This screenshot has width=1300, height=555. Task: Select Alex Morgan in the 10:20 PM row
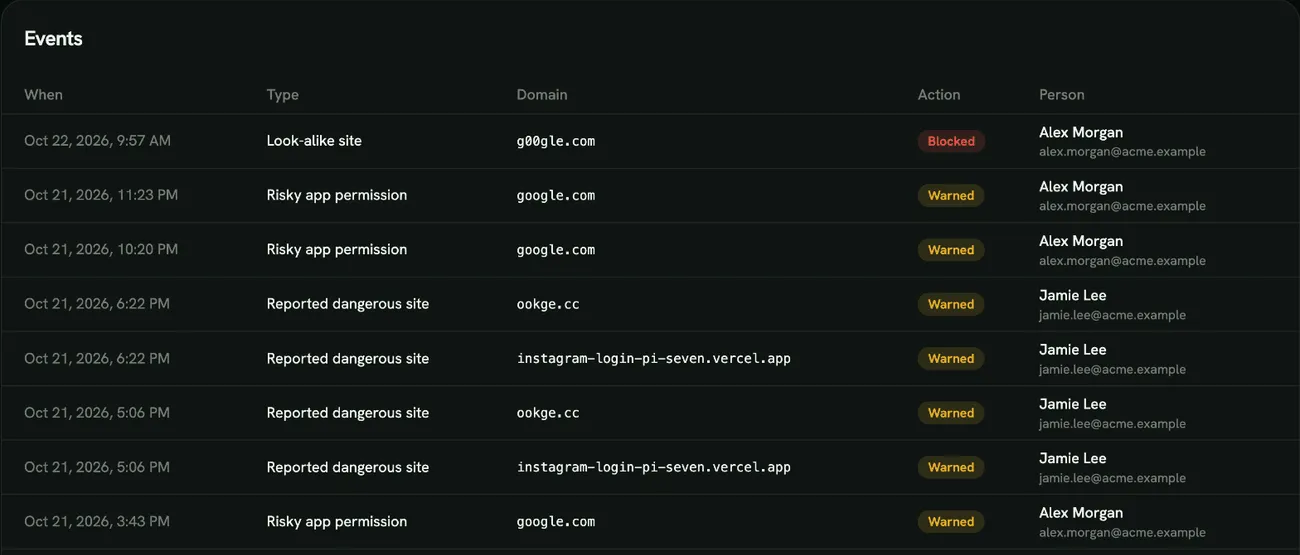[x=1081, y=241]
